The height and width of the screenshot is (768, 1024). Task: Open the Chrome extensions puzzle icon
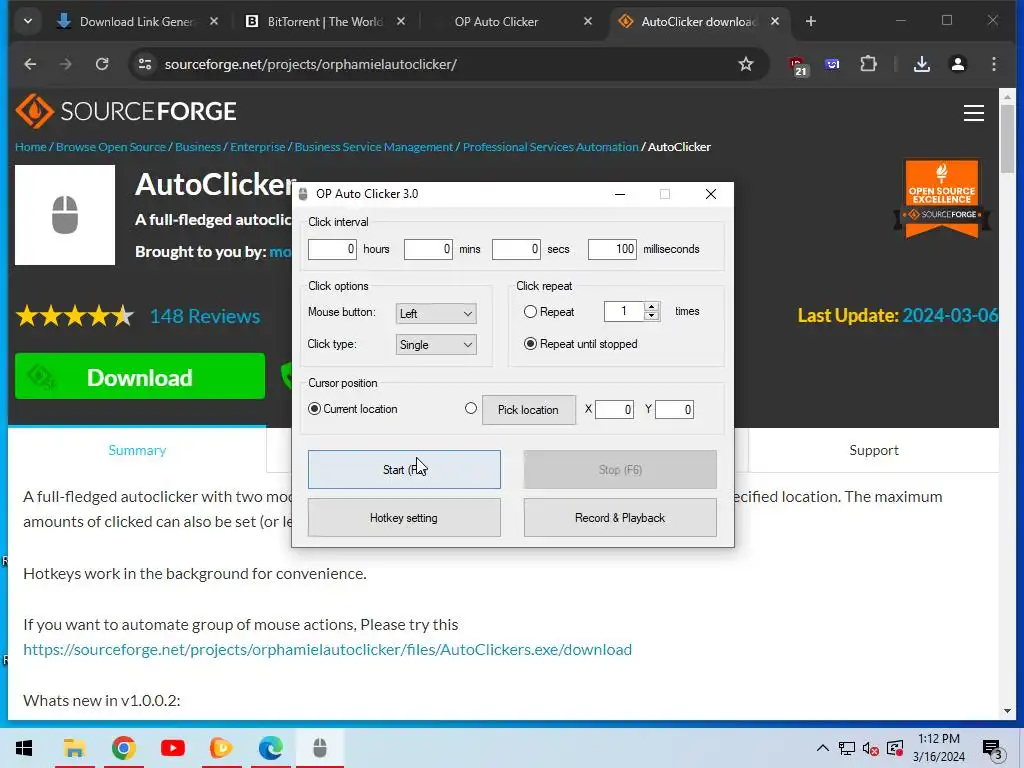click(x=868, y=64)
